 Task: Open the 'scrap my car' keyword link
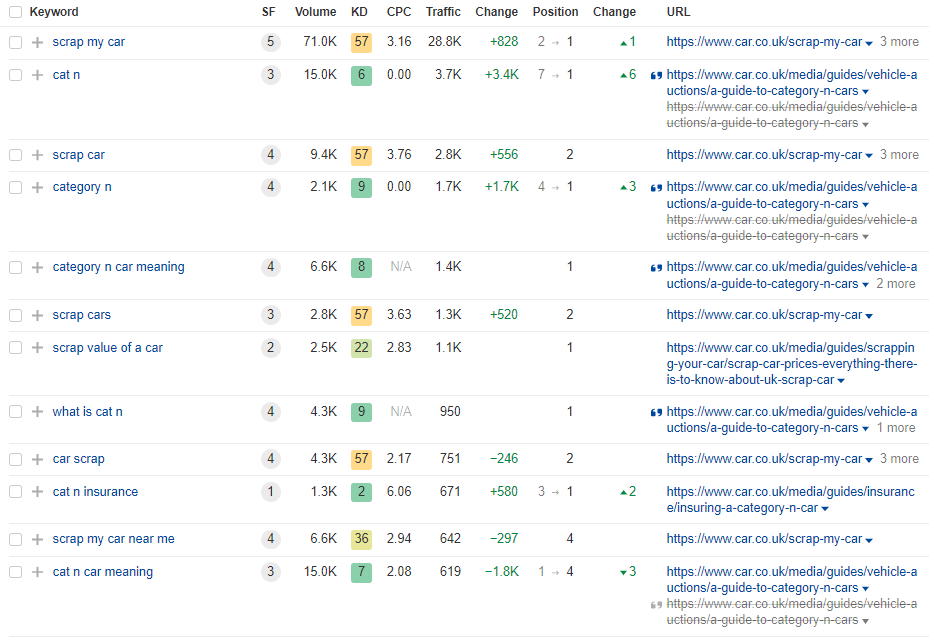click(88, 42)
